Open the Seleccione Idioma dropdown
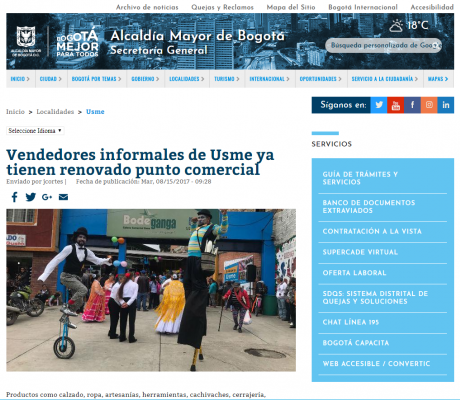Viewport: 460px width, 400px height. tap(35, 131)
